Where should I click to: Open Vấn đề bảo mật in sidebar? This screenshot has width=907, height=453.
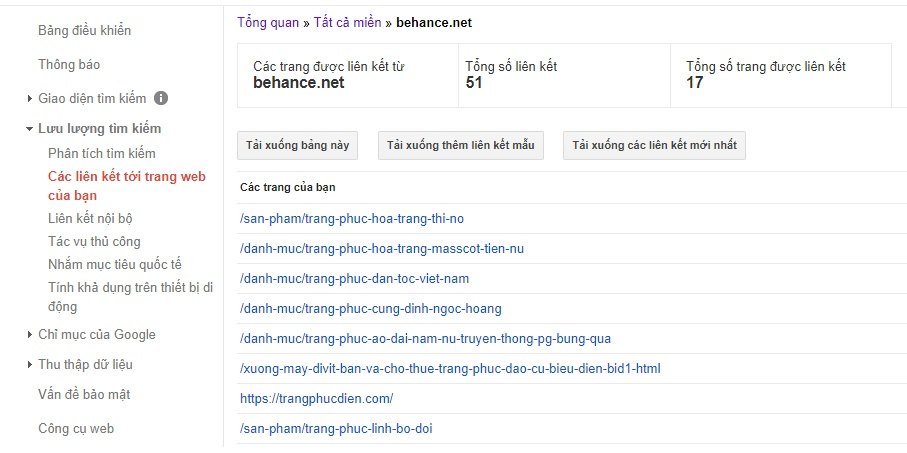84,395
